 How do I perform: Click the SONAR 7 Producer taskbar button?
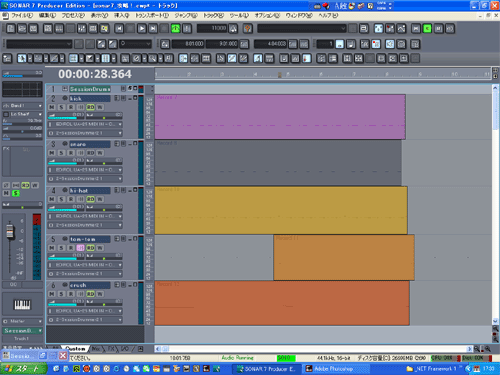[267, 369]
